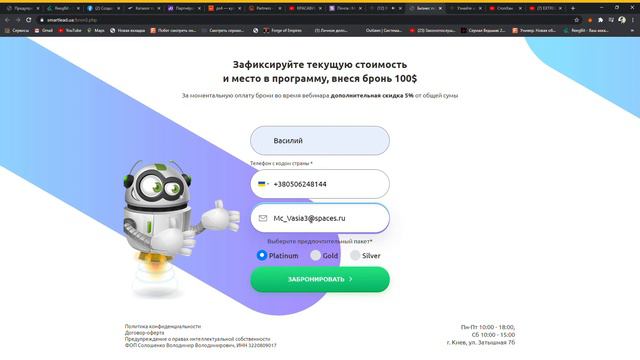
Task: Close the Partners tab
Action: click(280, 8)
